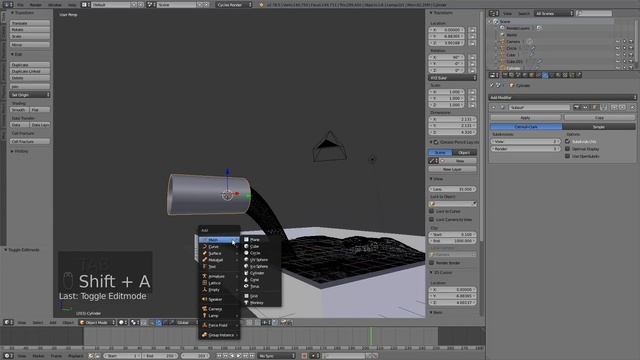Toggle Lock to Cursor checkbox
640x360 pixels.
[431, 211]
